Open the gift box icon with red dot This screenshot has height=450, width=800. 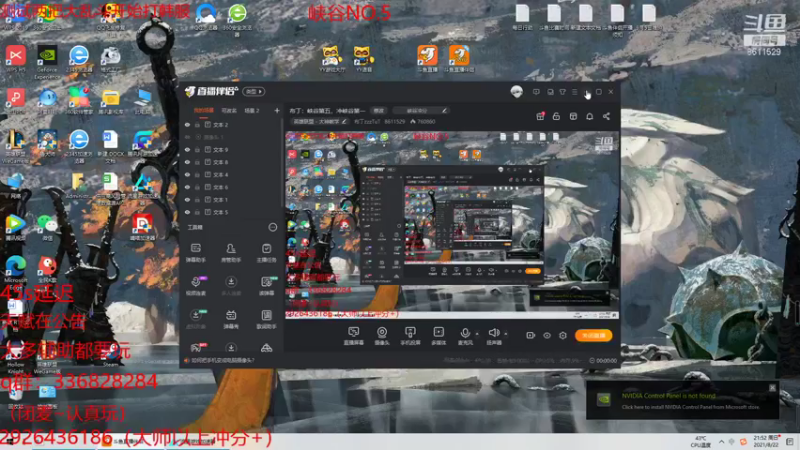(x=540, y=116)
